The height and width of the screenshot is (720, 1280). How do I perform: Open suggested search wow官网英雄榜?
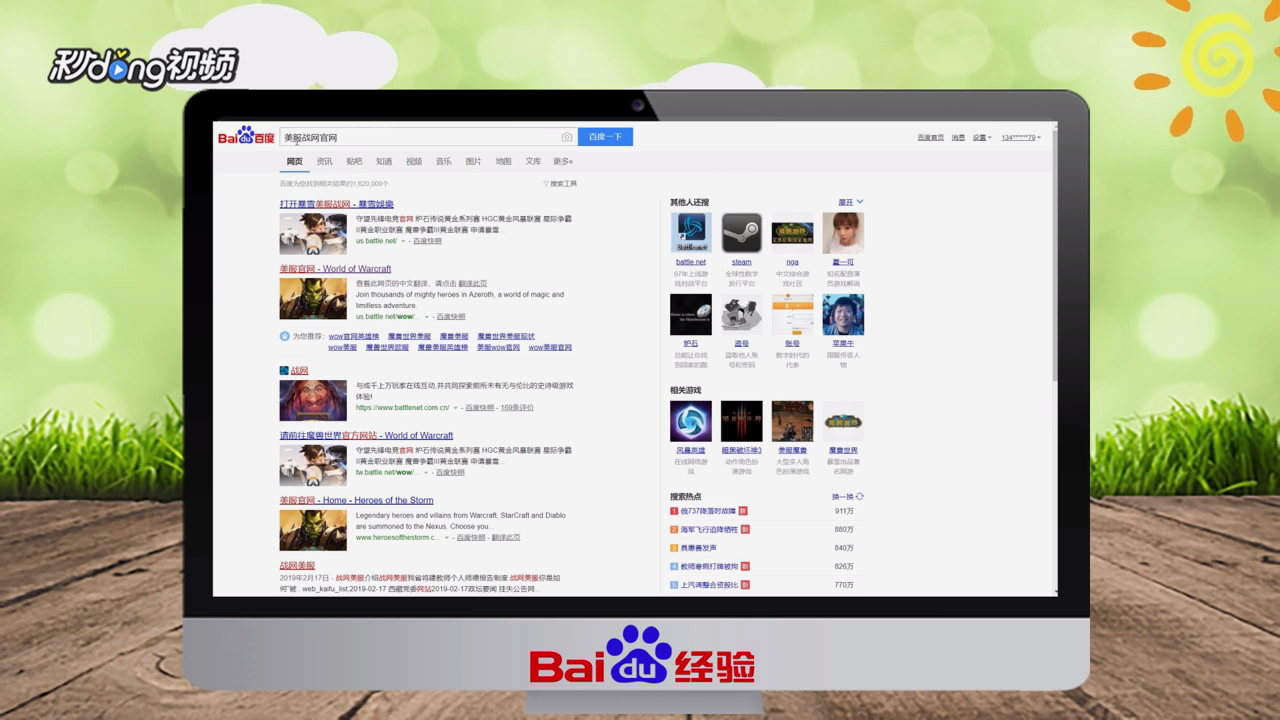(354, 337)
